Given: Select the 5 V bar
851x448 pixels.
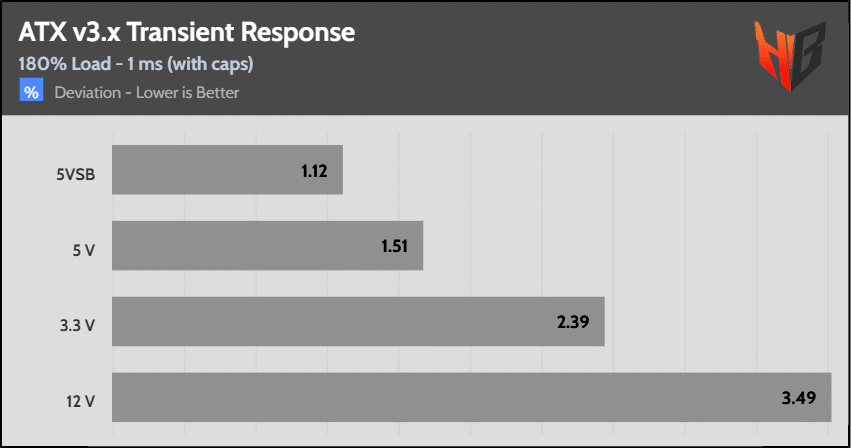Looking at the screenshot, I should [268, 245].
